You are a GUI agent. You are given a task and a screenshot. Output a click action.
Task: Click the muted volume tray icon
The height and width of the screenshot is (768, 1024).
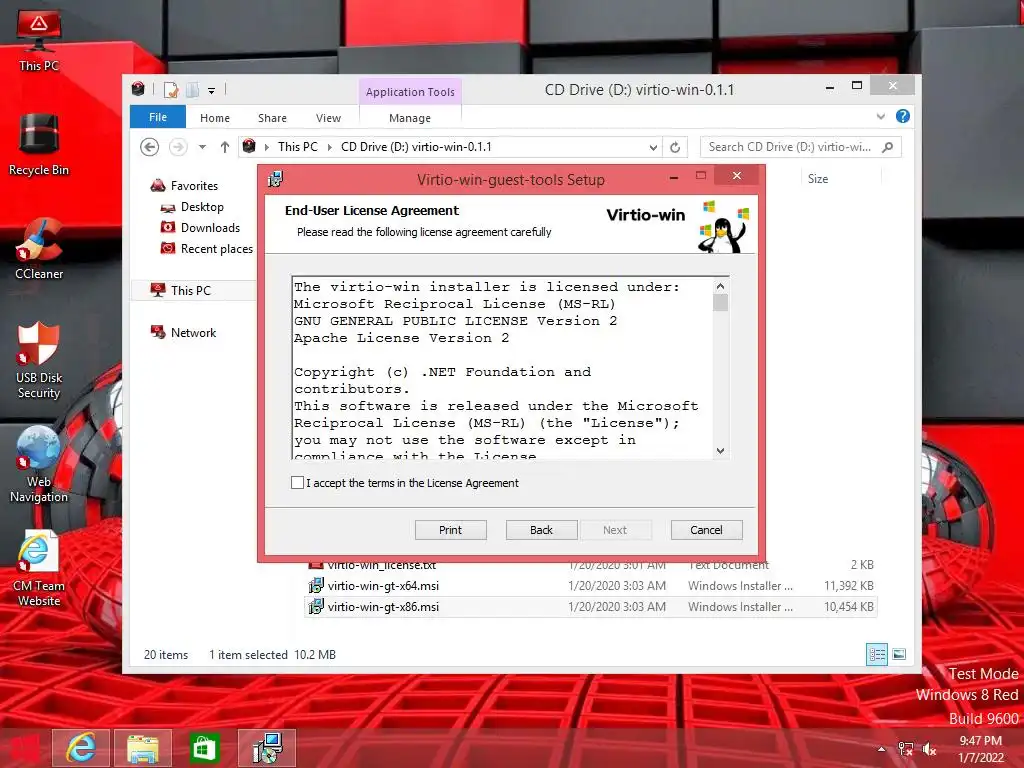click(929, 749)
